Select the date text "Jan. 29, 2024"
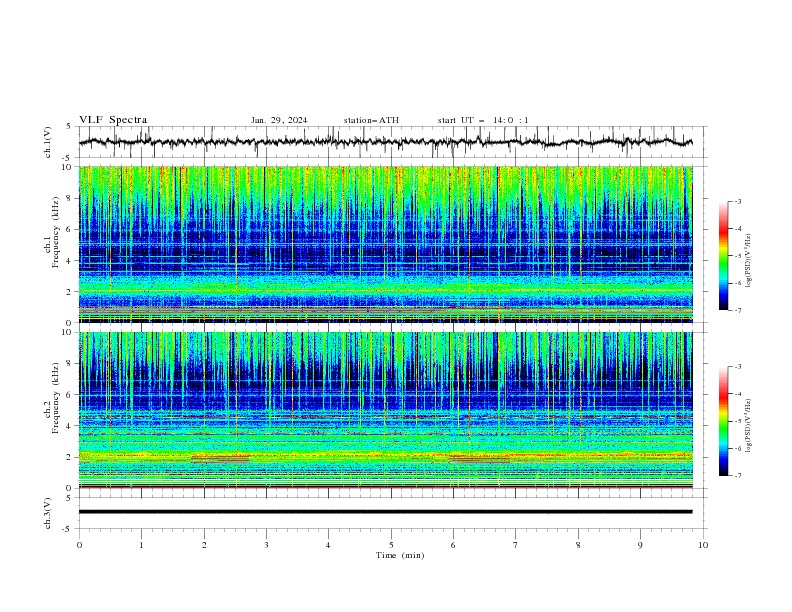This screenshot has width=792, height=612. point(279,120)
